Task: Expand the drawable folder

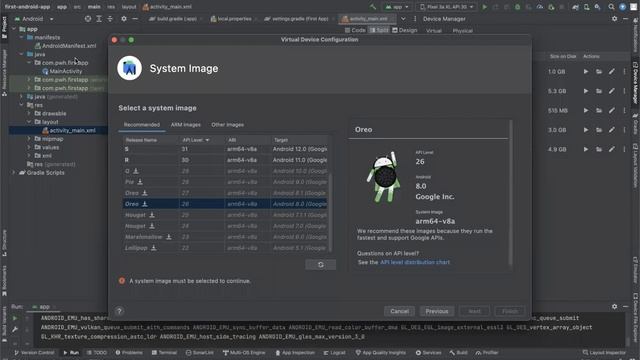Action: (x=29, y=113)
